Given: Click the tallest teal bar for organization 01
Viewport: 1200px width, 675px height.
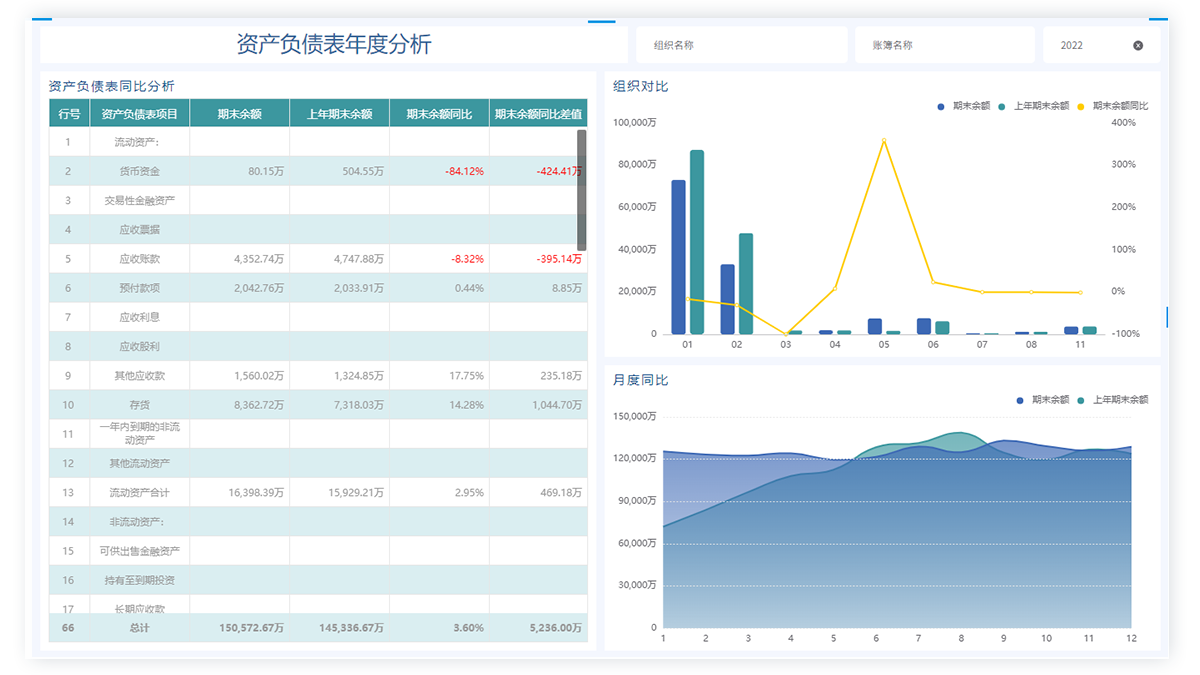Looking at the screenshot, I should coord(697,240).
